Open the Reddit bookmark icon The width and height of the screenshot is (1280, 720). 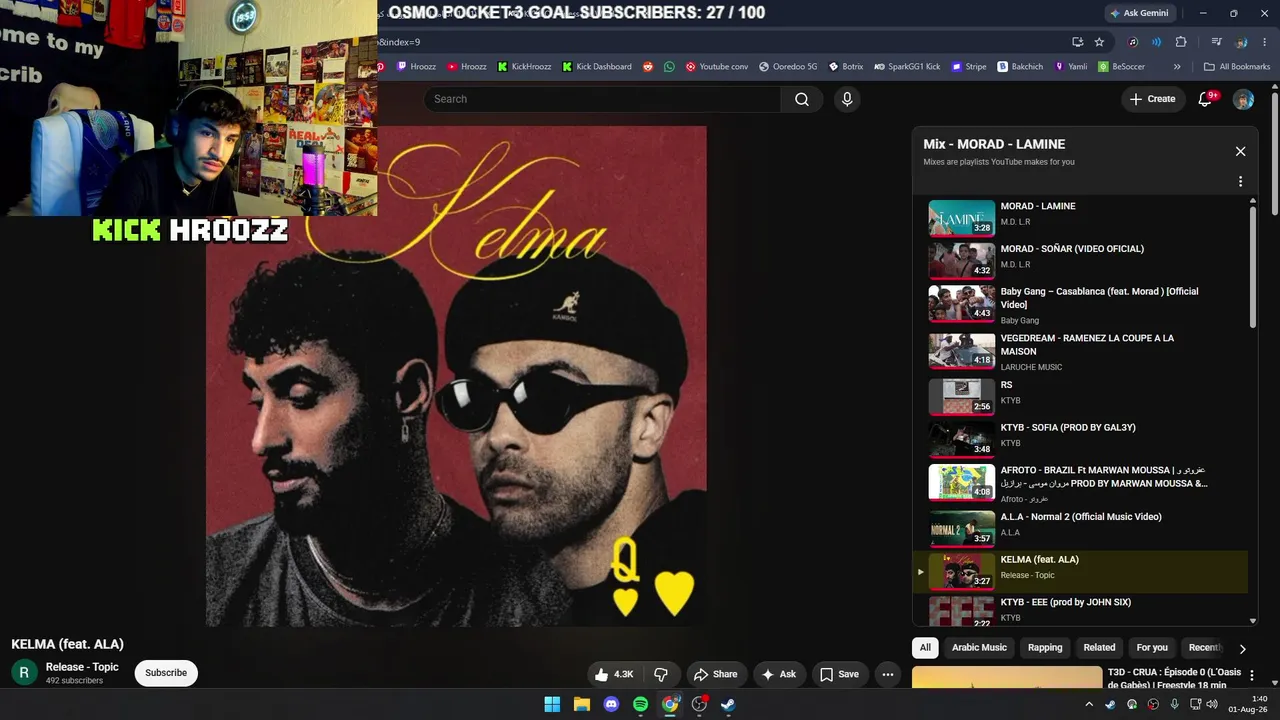click(648, 67)
